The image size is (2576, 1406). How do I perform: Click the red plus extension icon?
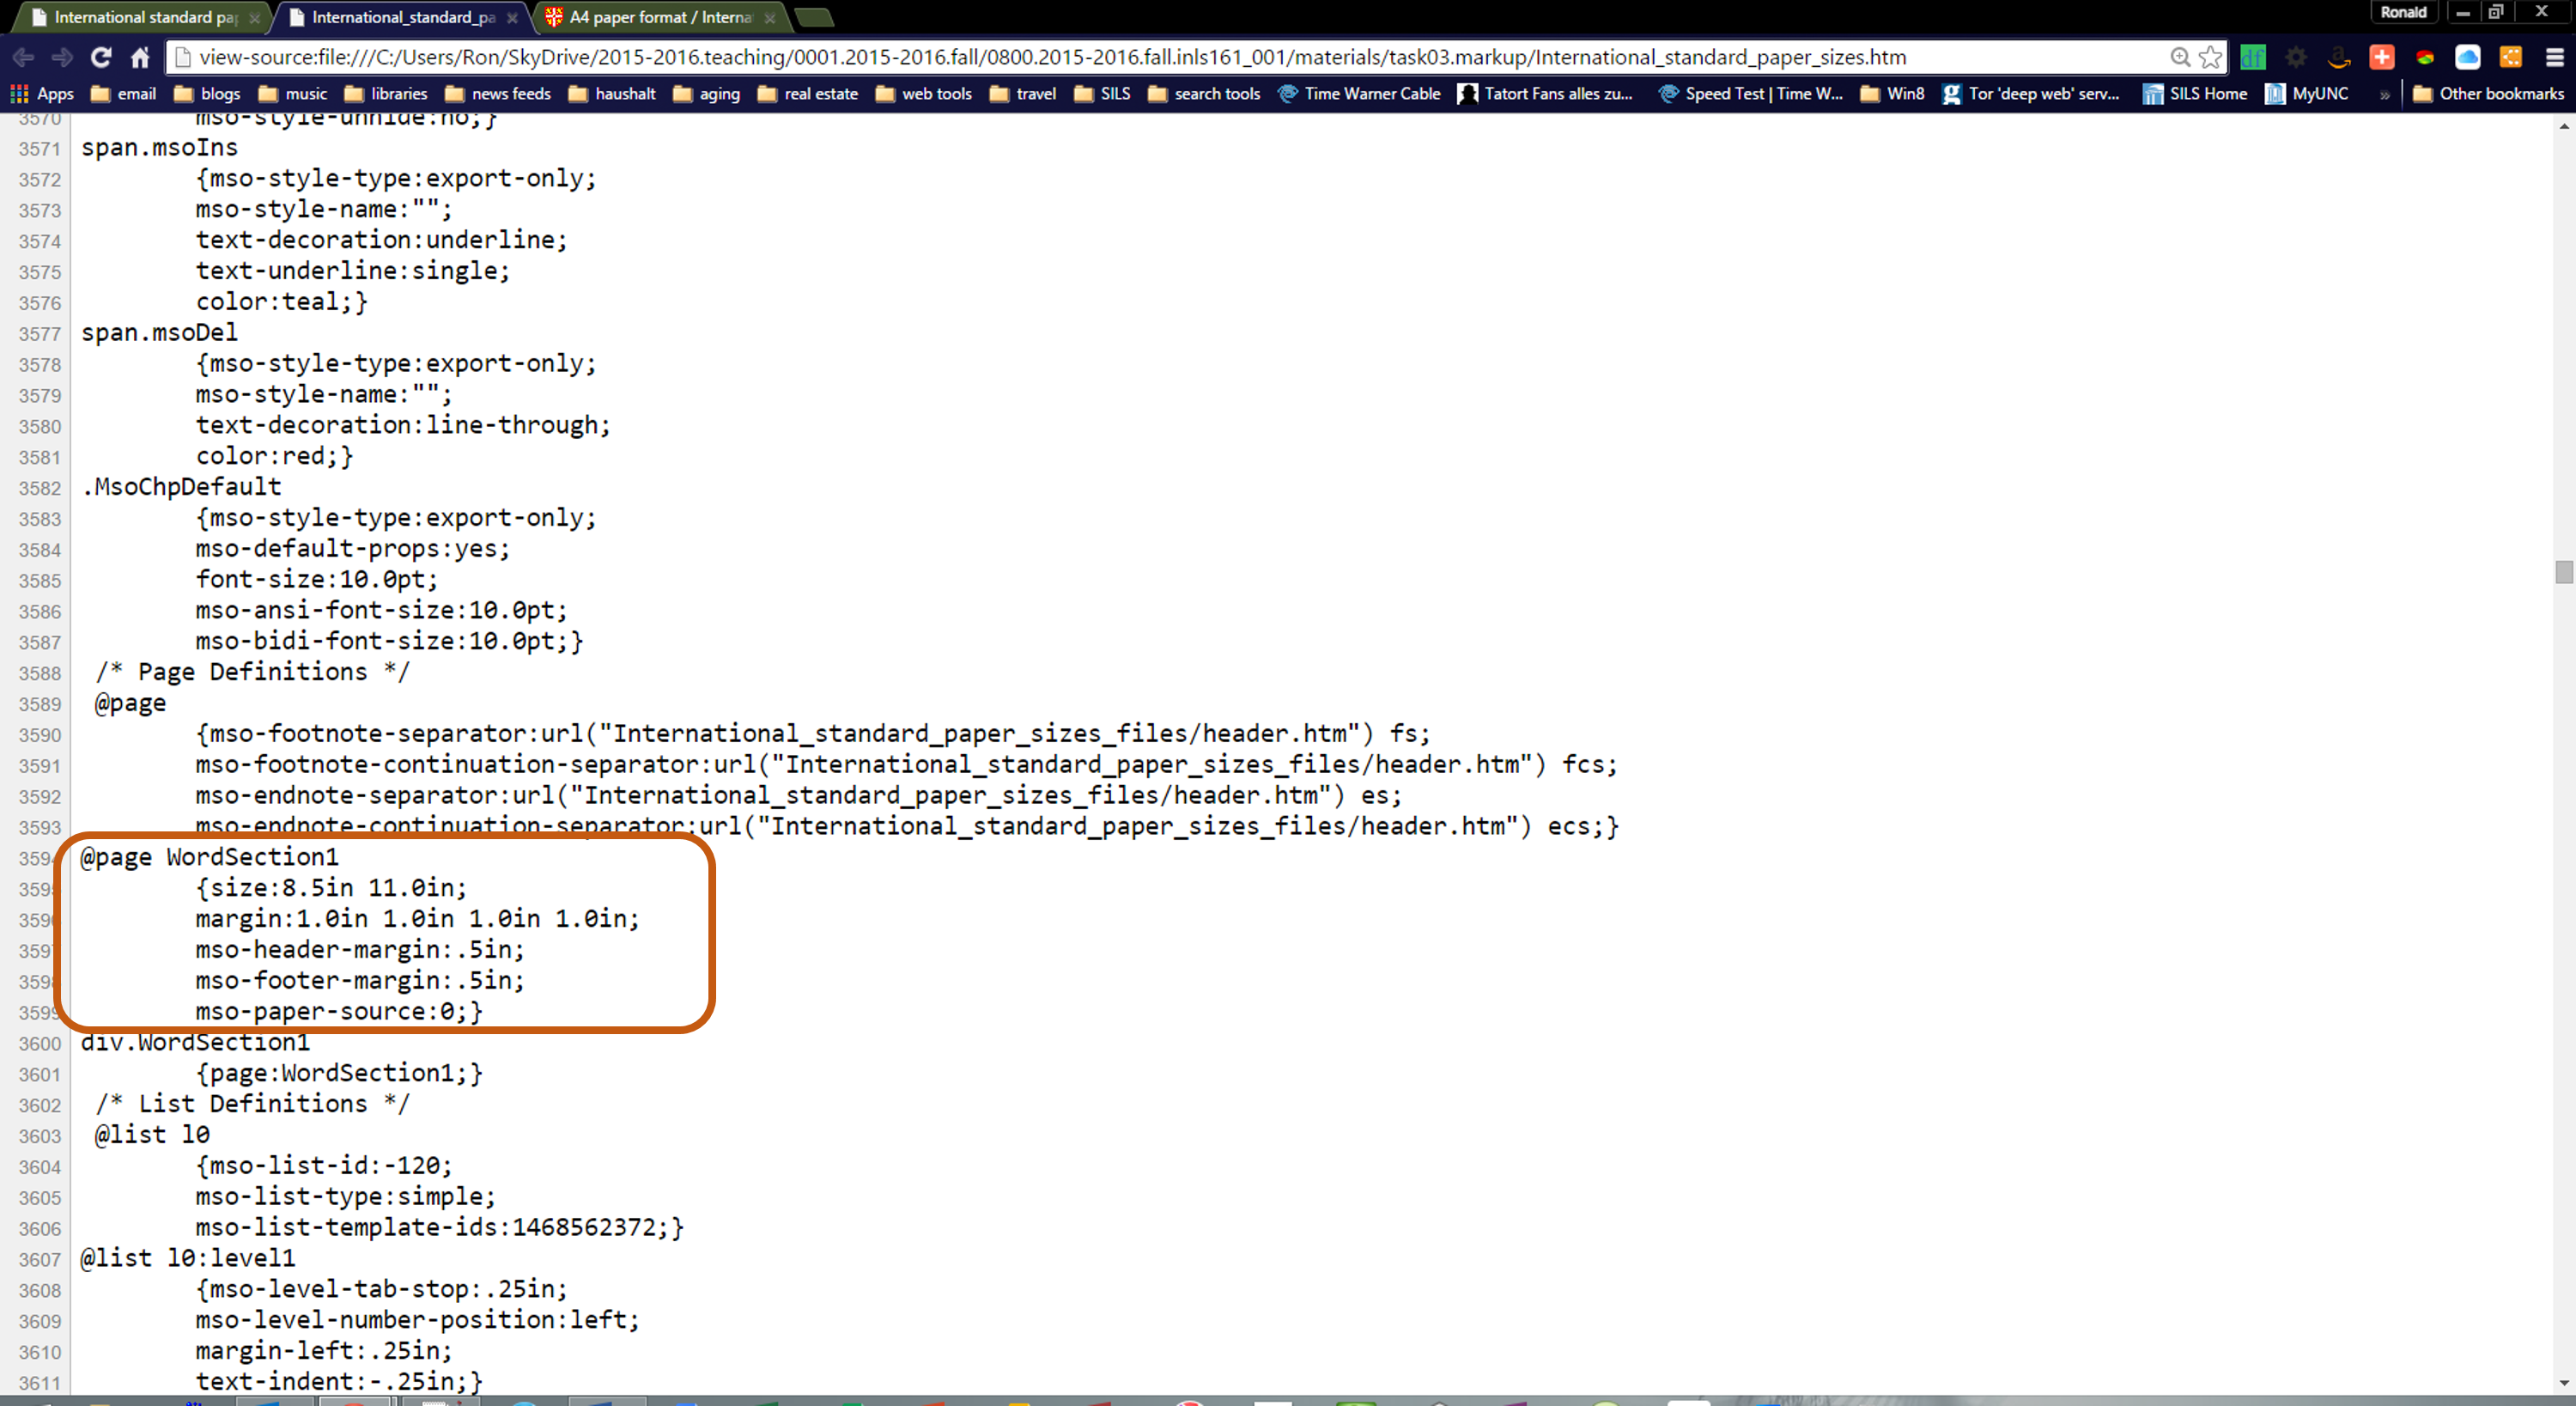tap(2382, 57)
